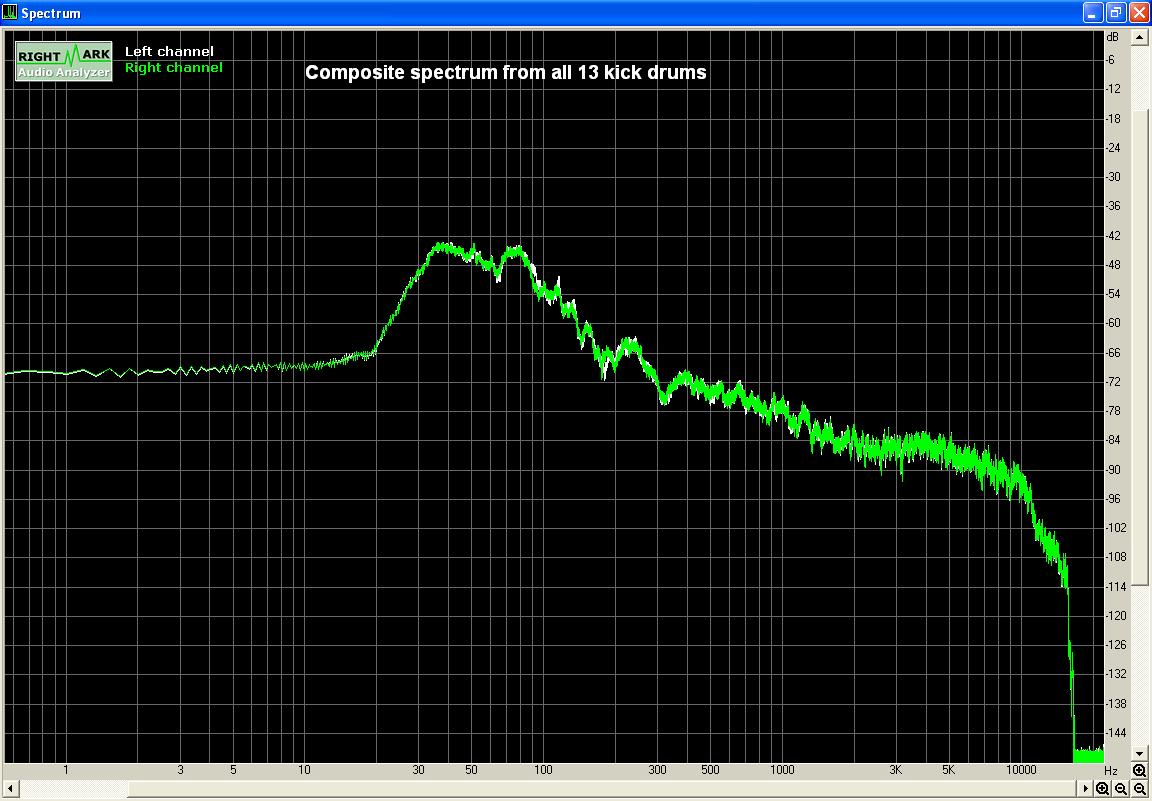The image size is (1152, 801).
Task: Click the Spectrum window title bar icon
Action: tap(10, 12)
